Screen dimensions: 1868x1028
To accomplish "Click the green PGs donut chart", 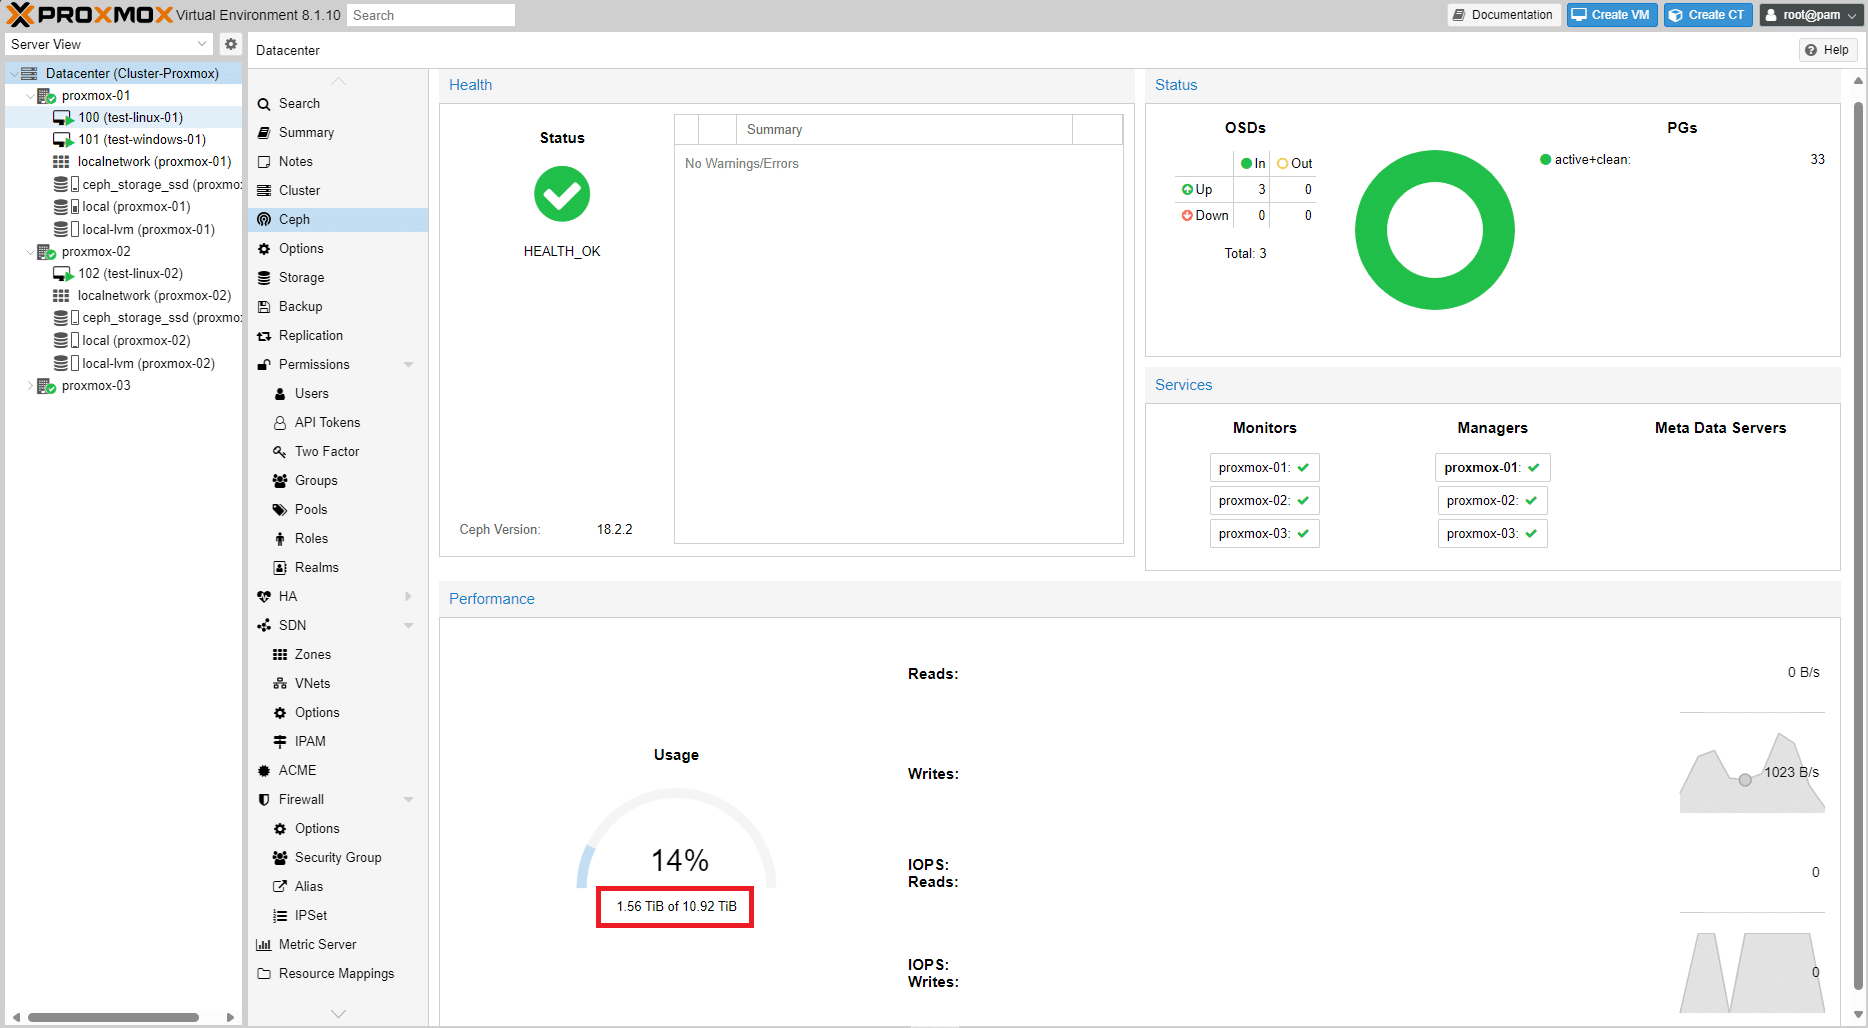I will 1434,230.
